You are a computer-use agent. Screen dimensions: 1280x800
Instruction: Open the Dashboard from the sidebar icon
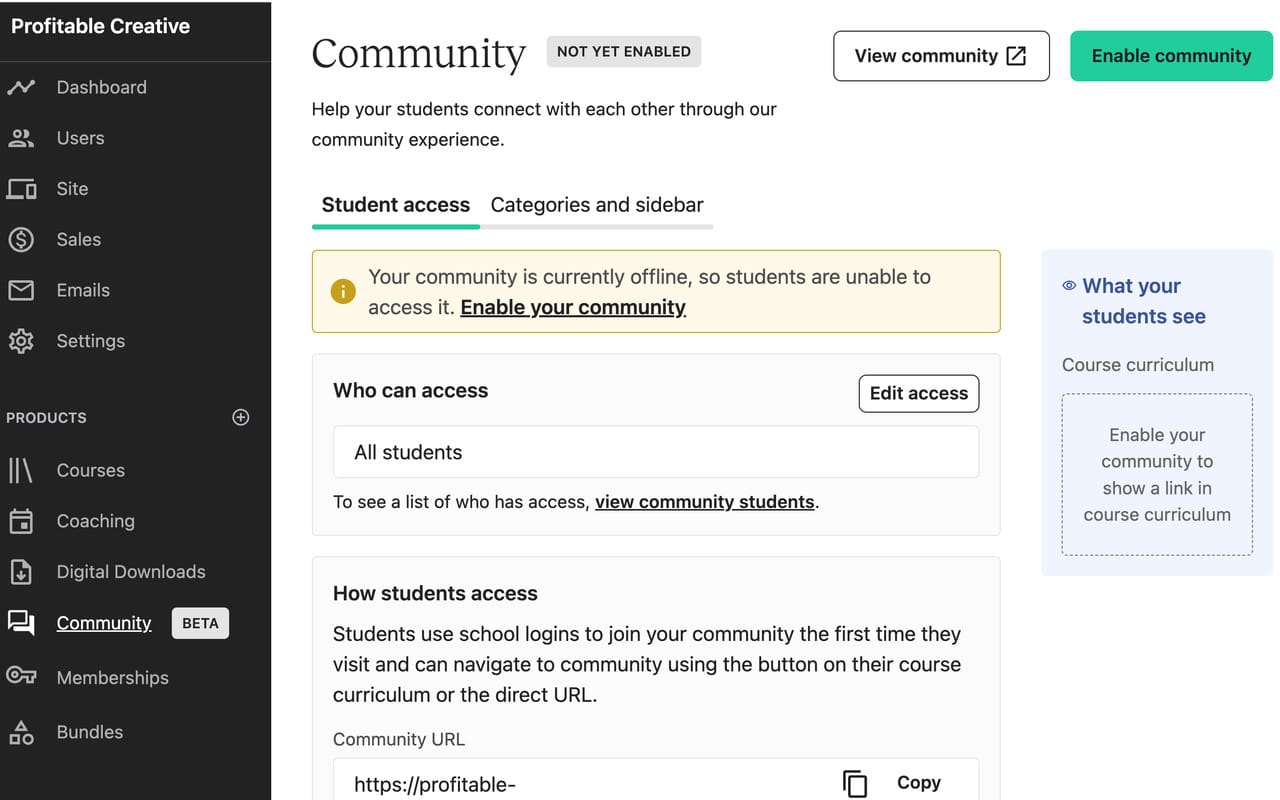point(22,87)
